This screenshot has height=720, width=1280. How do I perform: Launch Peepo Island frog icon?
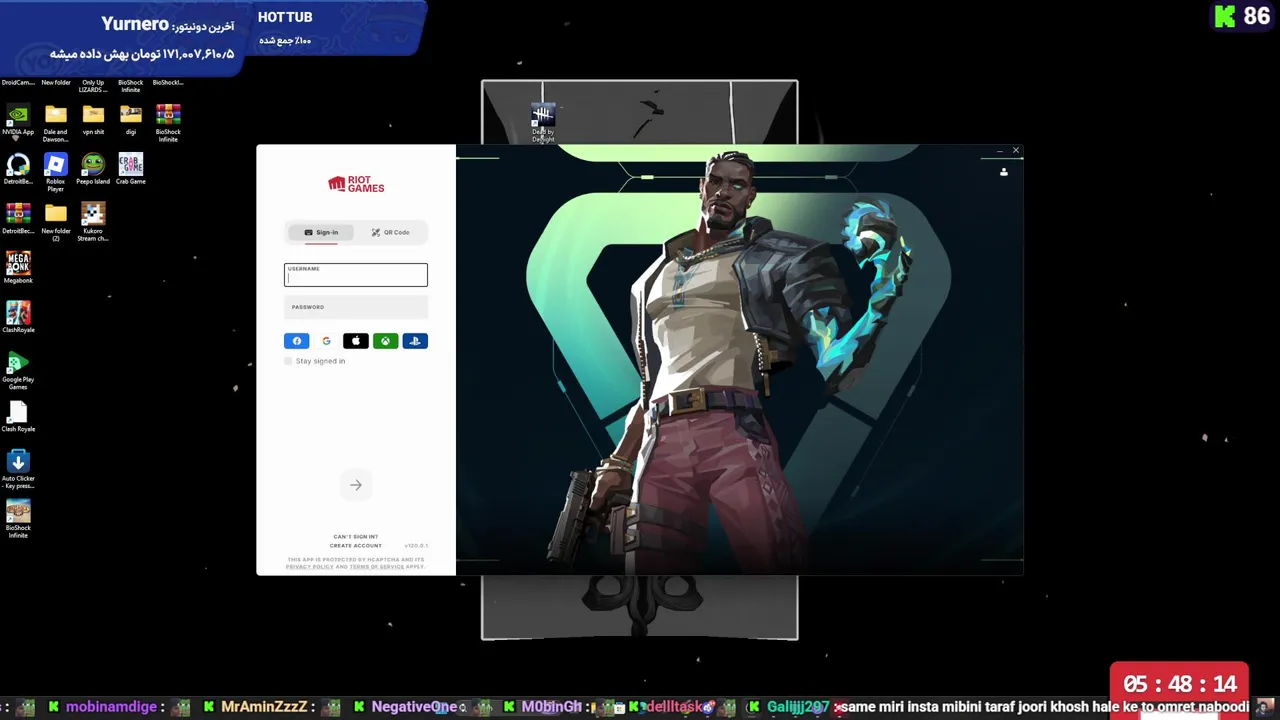[93, 169]
